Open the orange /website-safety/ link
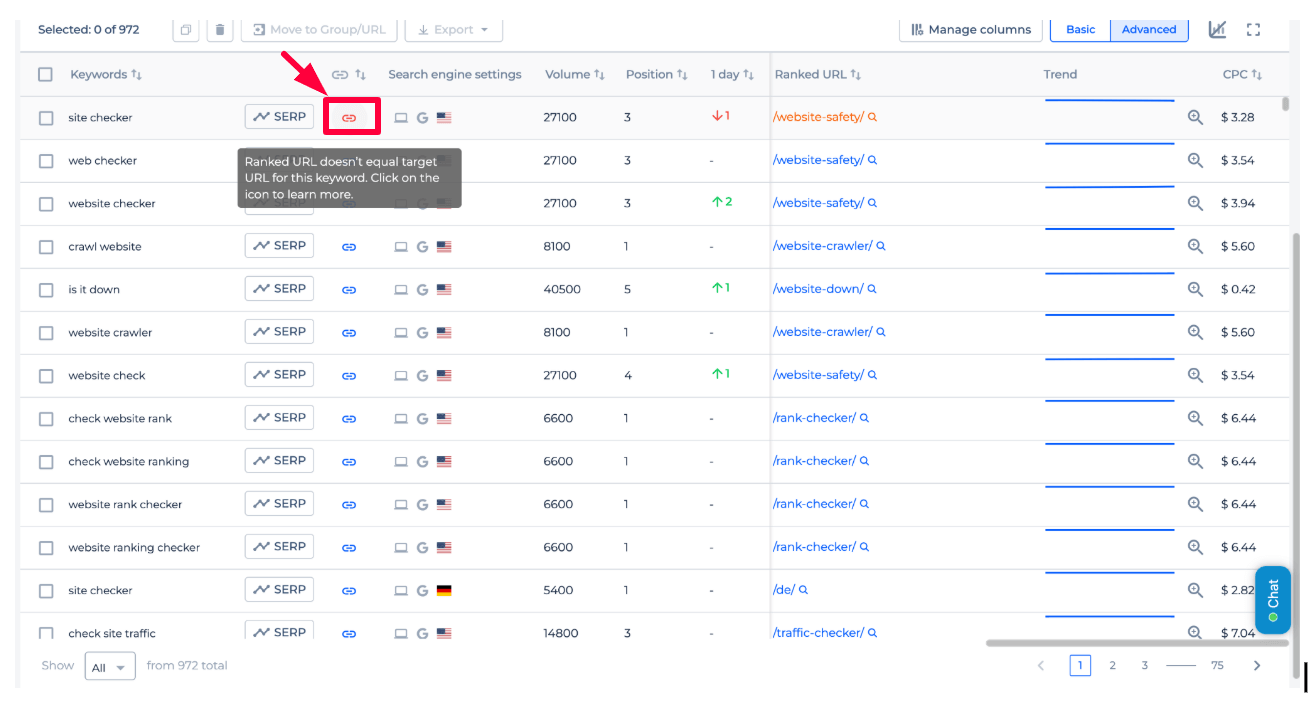Screen dimensions: 1312x708 pyautogui.click(x=818, y=117)
